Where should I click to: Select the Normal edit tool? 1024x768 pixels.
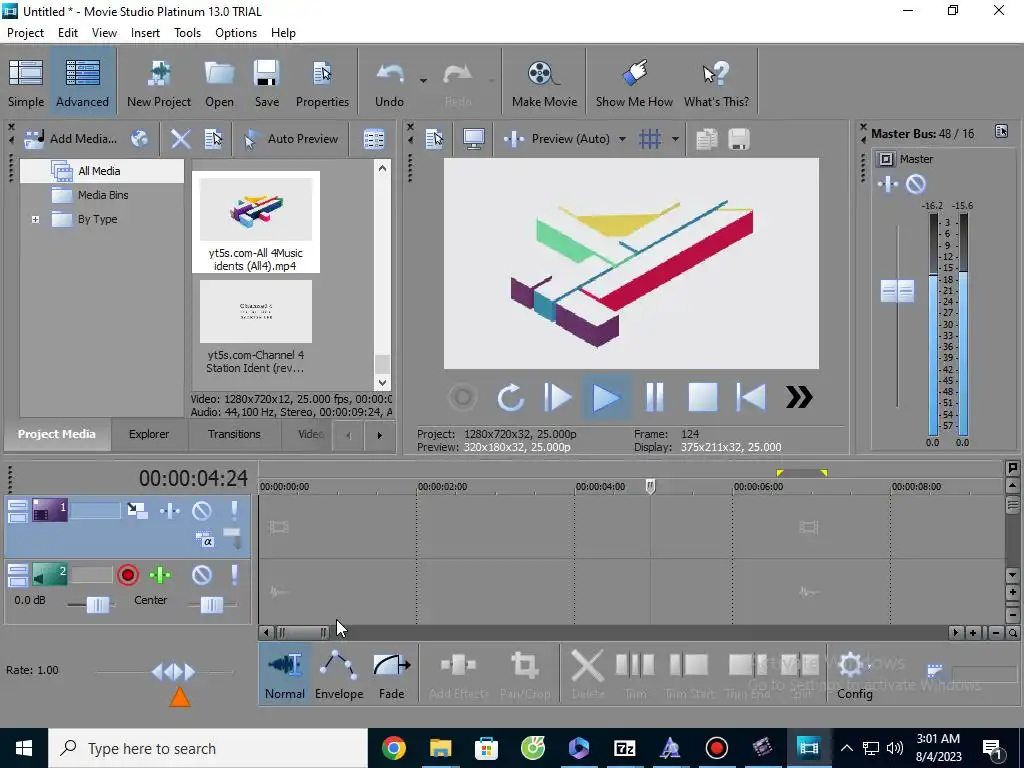pos(285,674)
